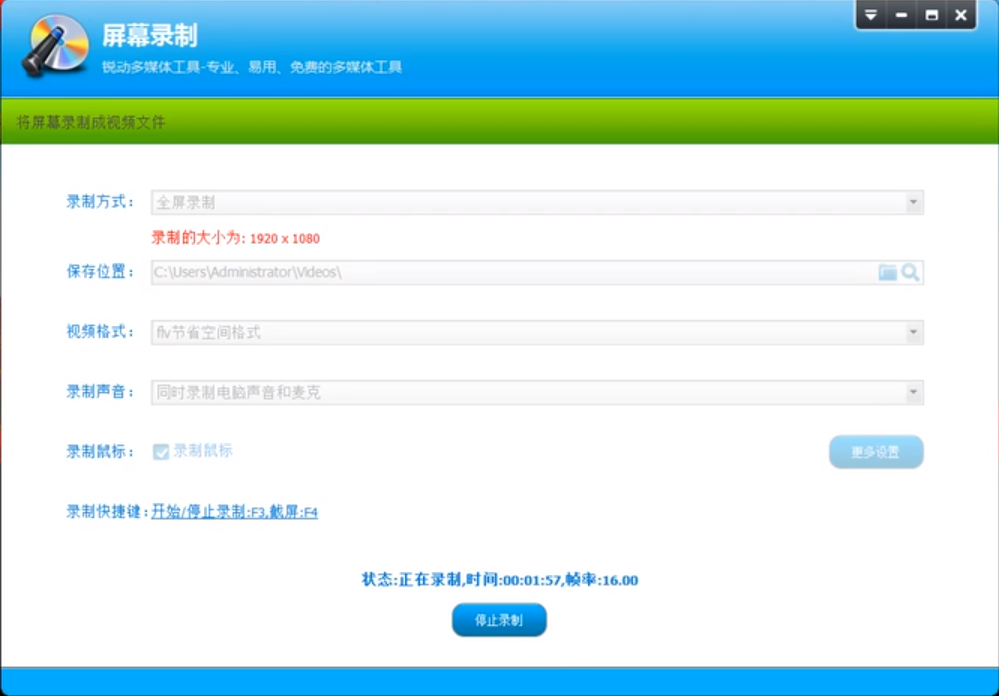
Task: Expand the 录制声音 dropdown
Action: tap(912, 393)
